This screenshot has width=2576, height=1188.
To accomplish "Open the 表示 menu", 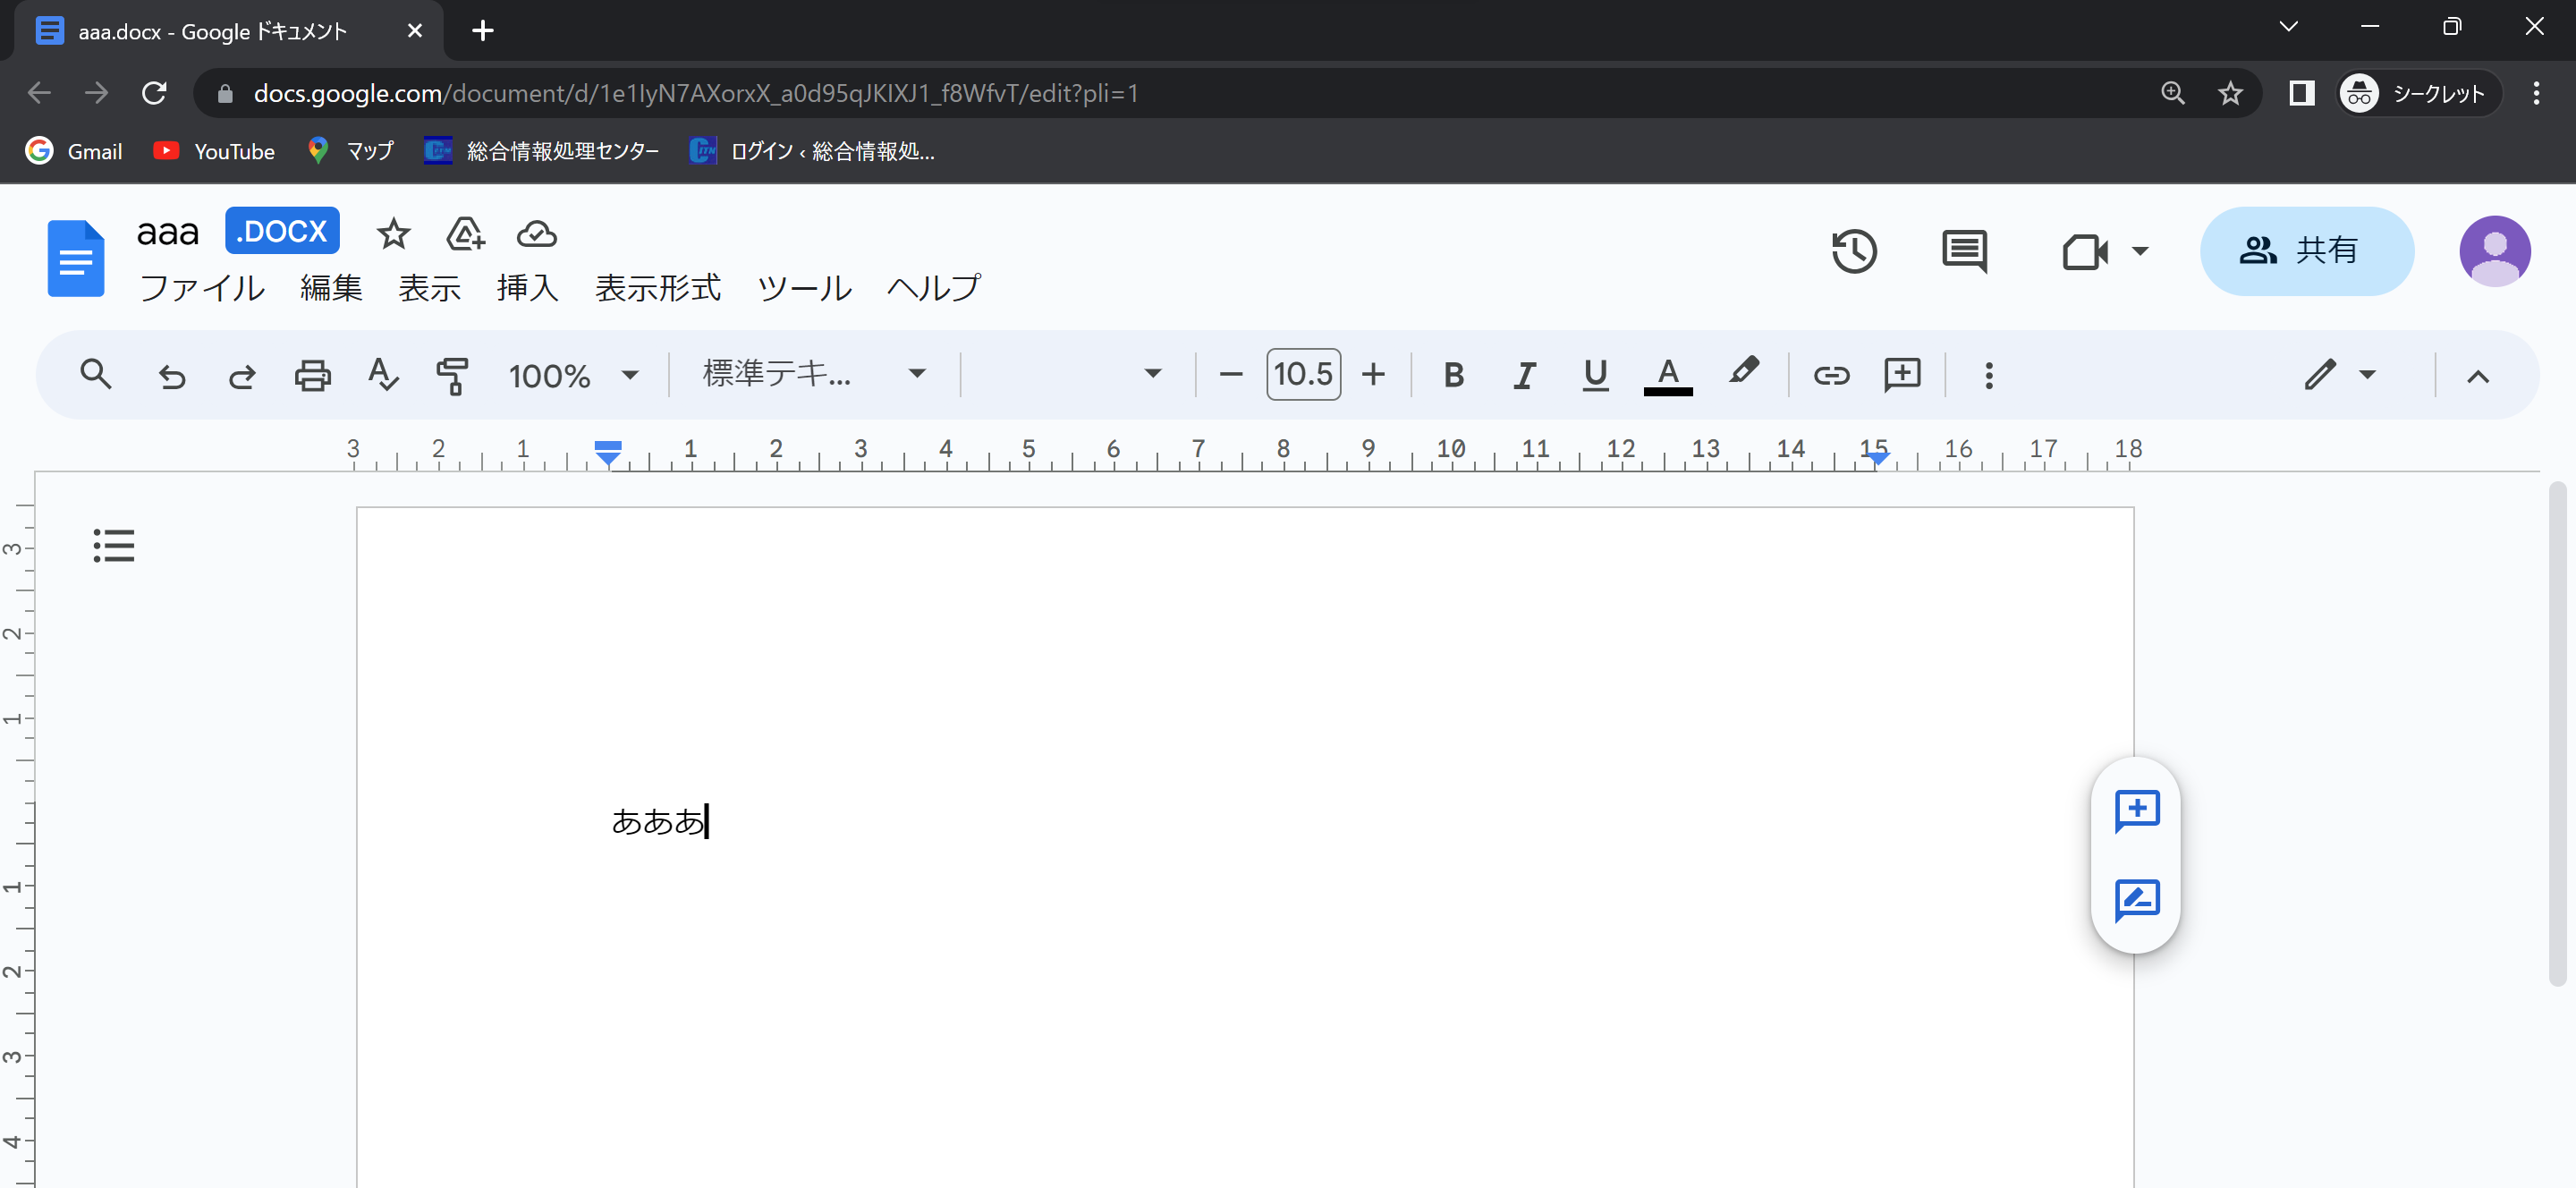I will click(429, 288).
